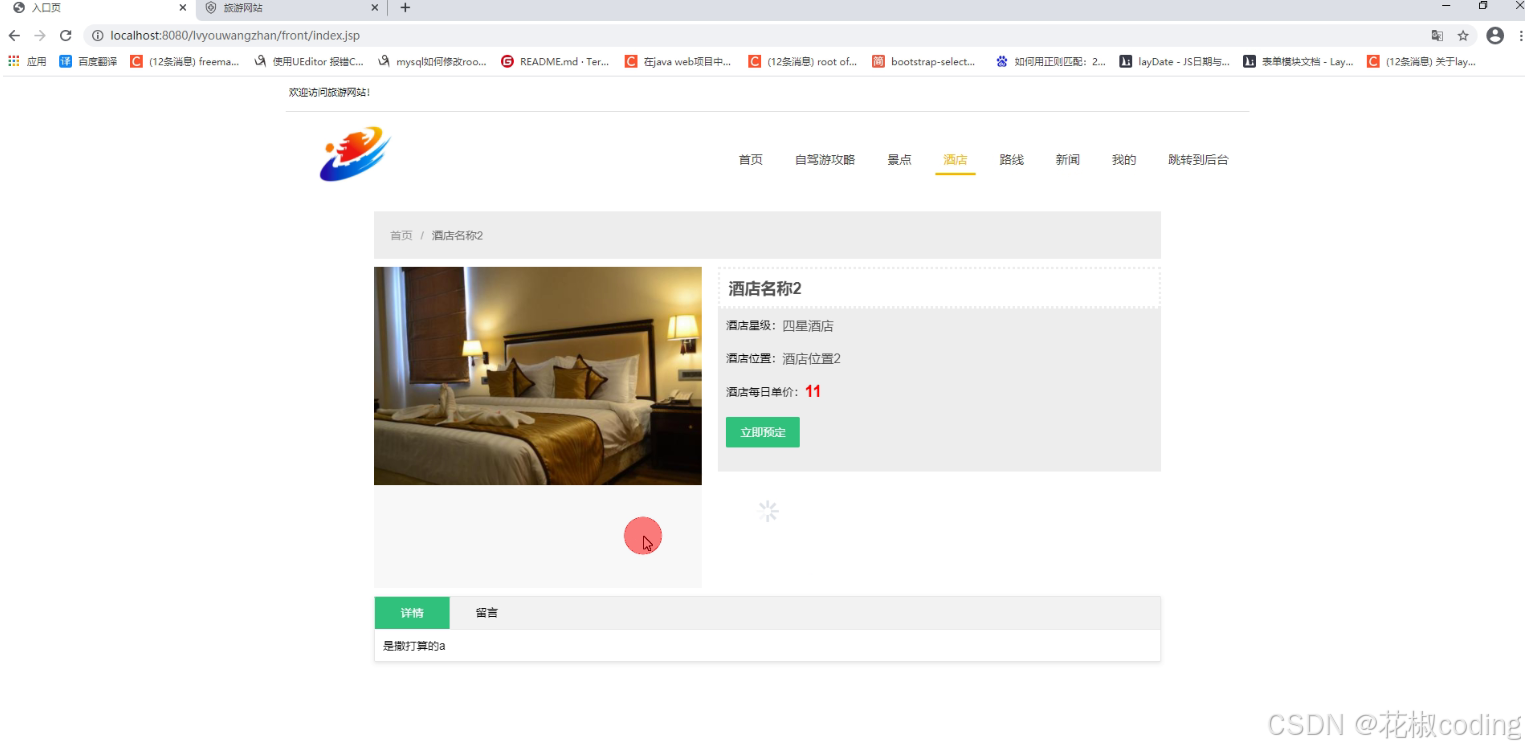
Task: Go to 首页 in the navigation menu
Action: tap(751, 160)
